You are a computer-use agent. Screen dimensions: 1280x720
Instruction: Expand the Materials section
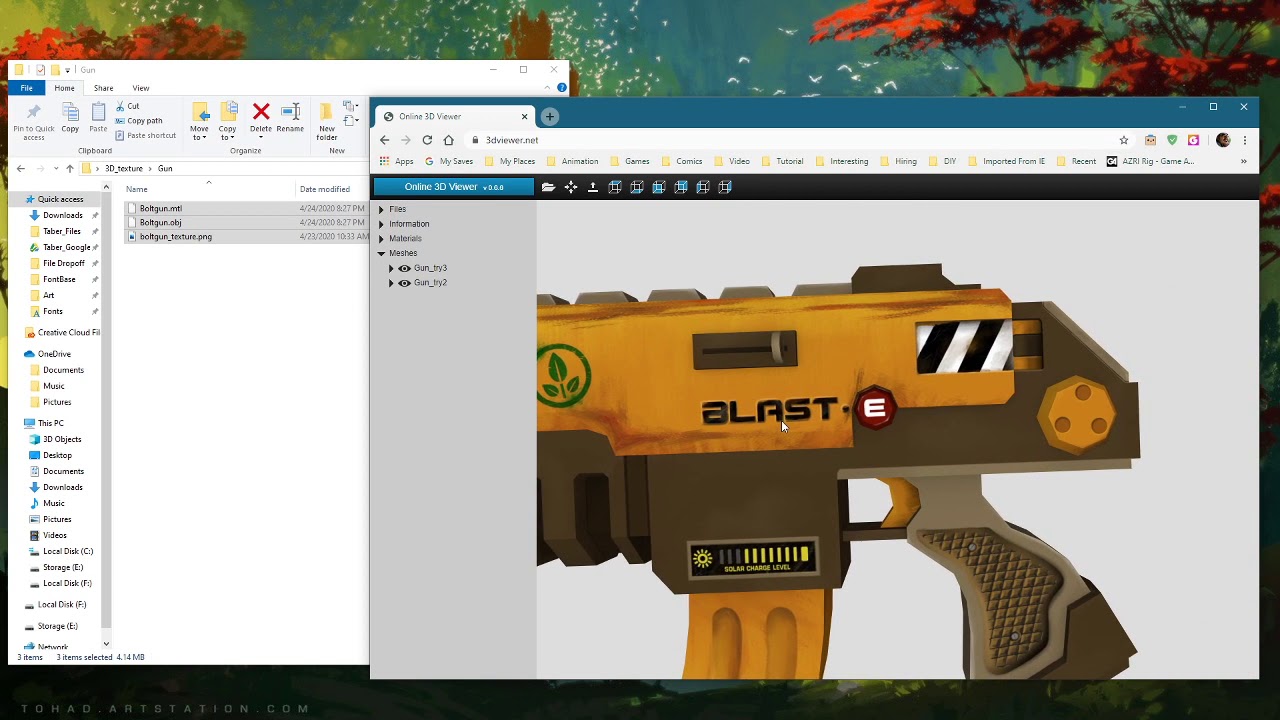coord(381,239)
